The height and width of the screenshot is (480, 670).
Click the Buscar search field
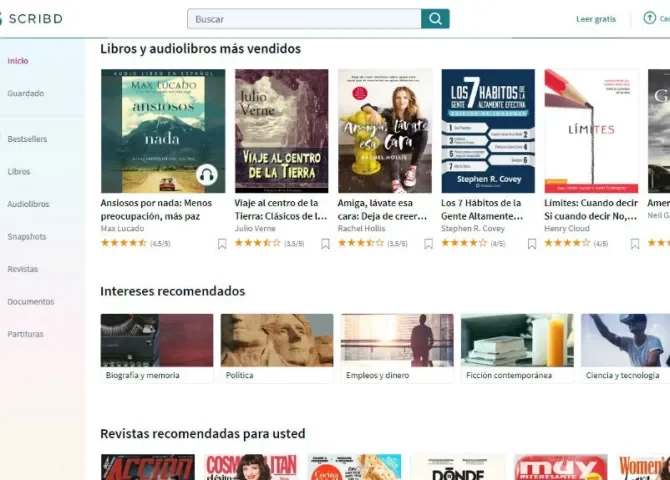point(304,19)
